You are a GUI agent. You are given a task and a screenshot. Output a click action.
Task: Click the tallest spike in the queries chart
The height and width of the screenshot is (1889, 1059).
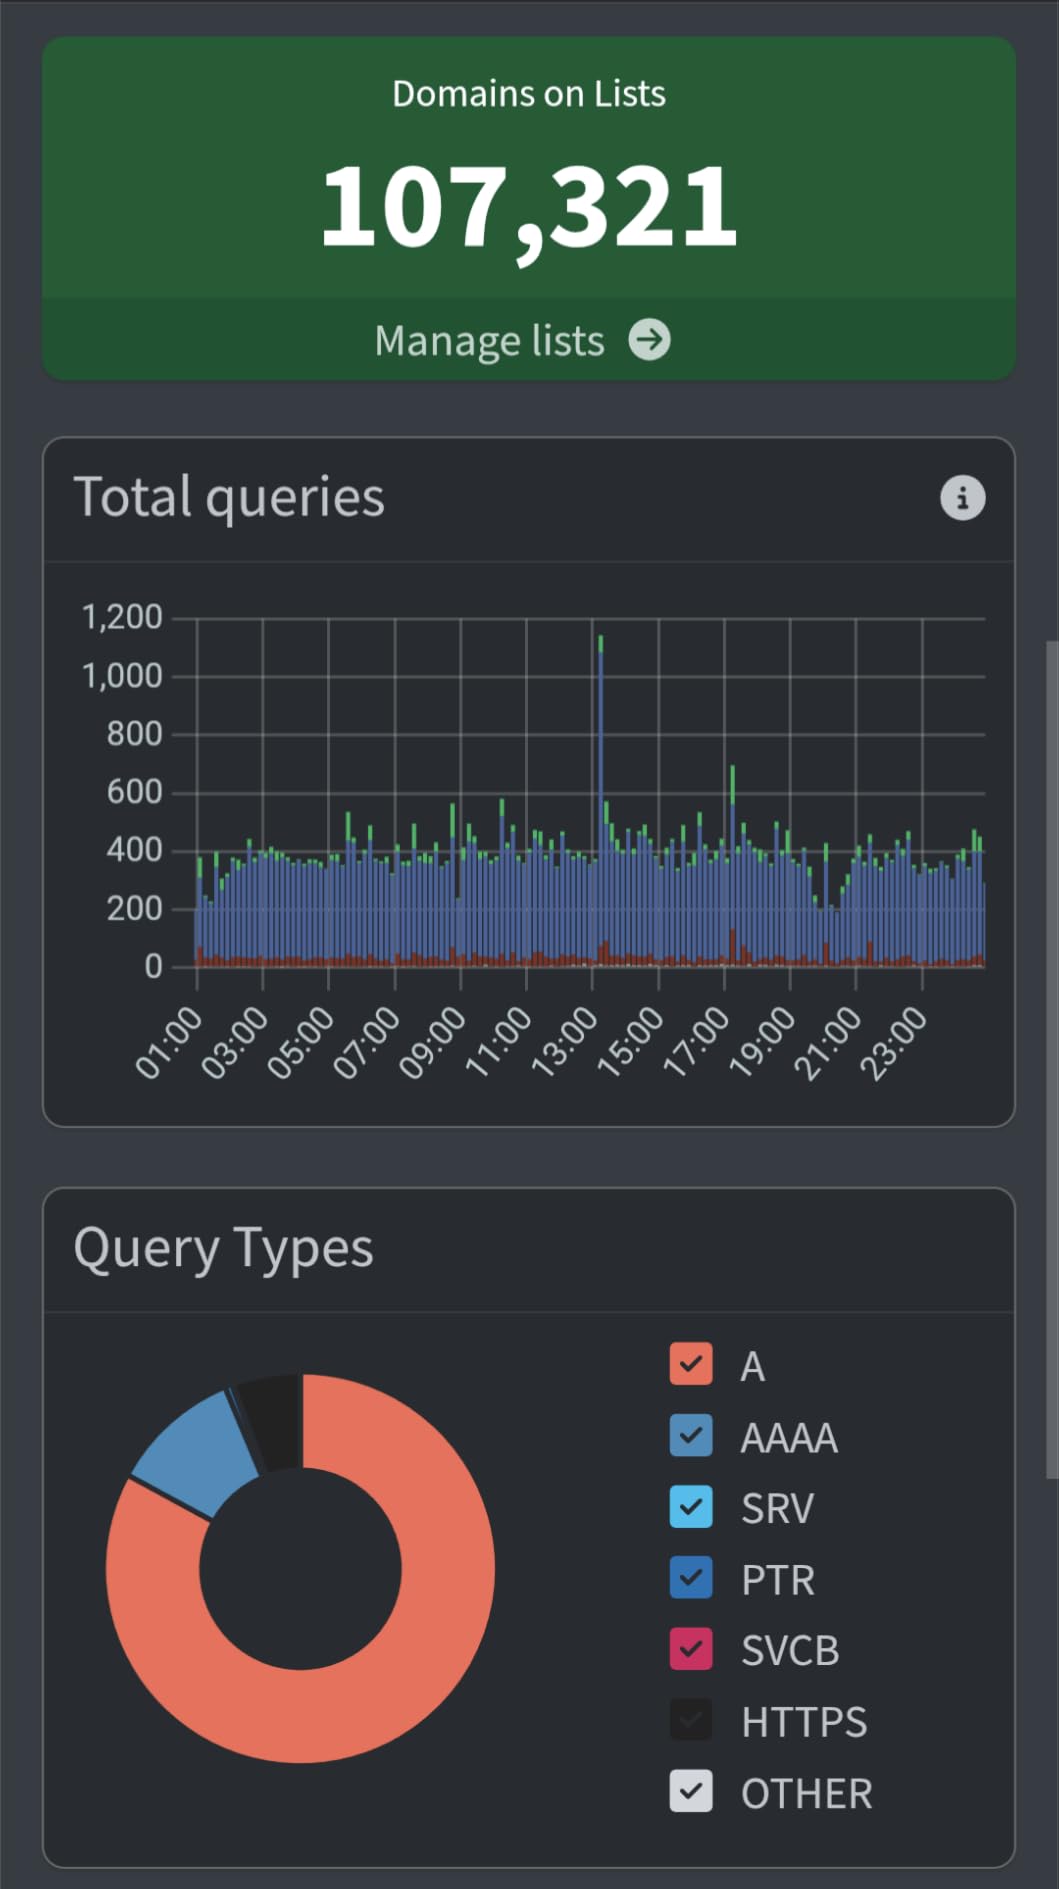pos(600,800)
